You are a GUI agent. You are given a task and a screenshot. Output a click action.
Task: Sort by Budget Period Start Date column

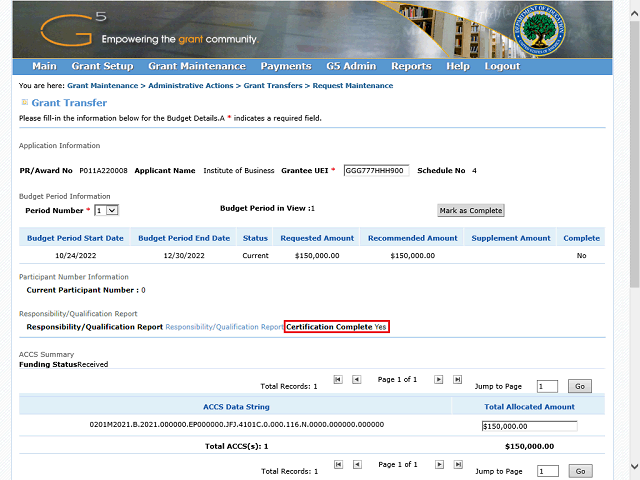75,238
